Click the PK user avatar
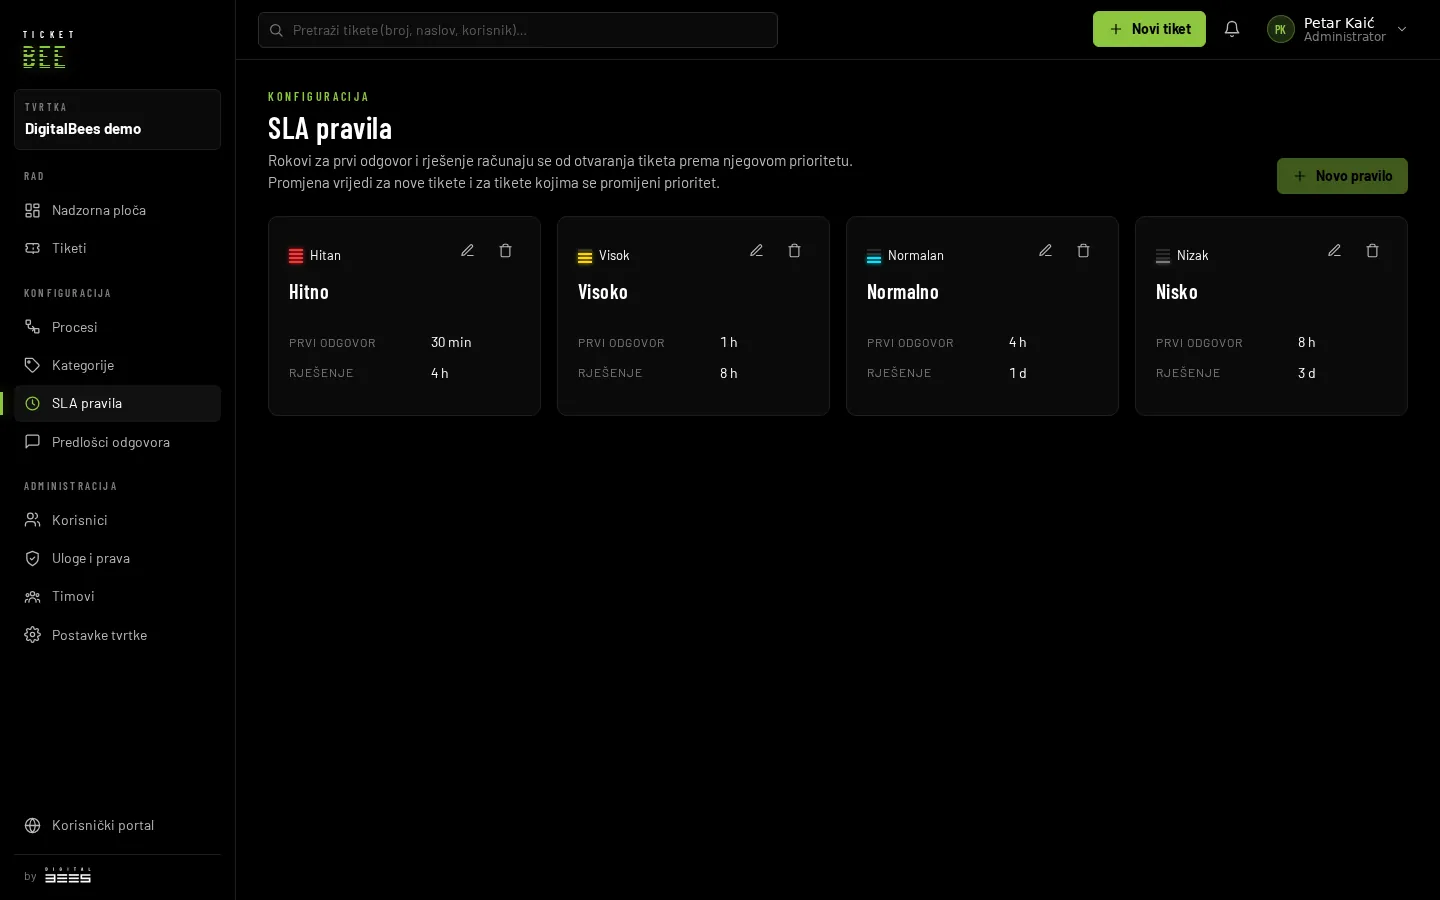Screen dimensions: 1440x900 (1280, 29)
